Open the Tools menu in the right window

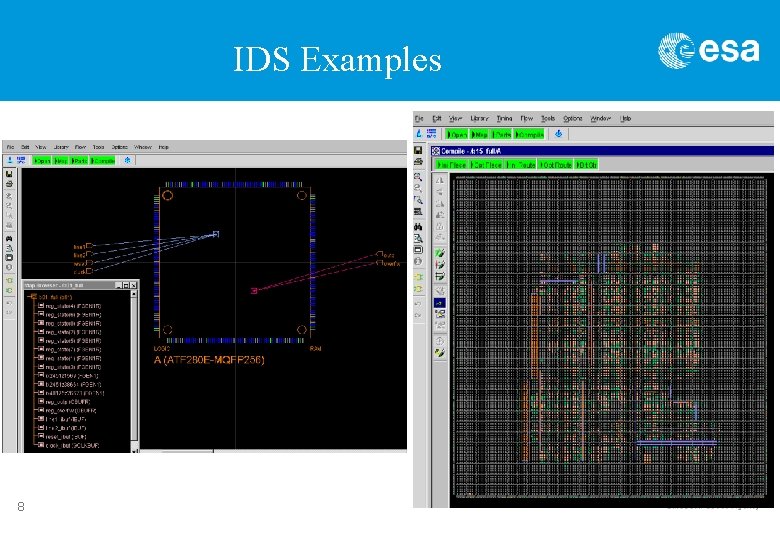(548, 118)
